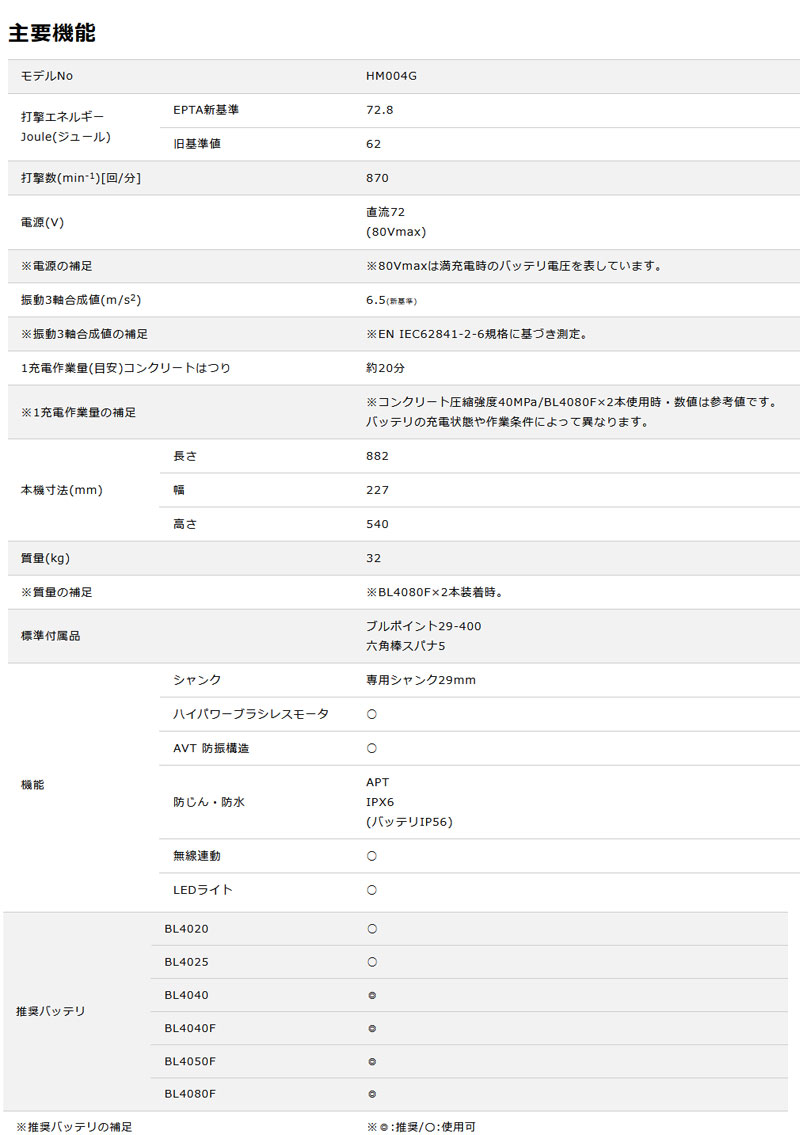This screenshot has width=800, height=1135.
Task: Click the circle symbol in the BL4020 row
Action: coord(372,929)
